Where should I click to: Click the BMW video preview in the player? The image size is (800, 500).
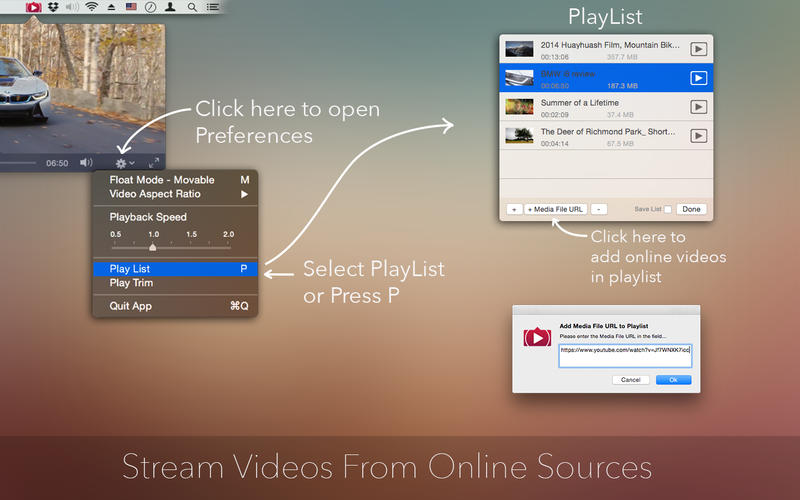point(82,88)
